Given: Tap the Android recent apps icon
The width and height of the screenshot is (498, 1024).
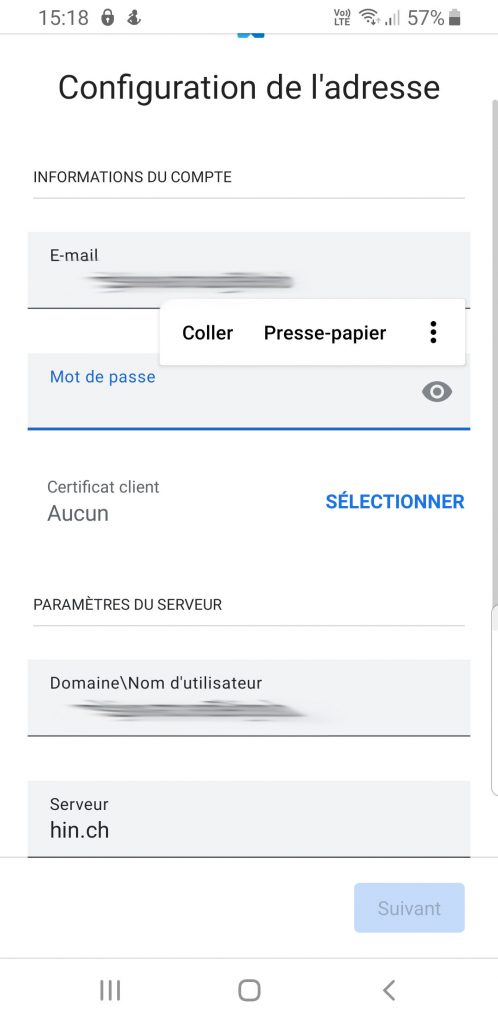Looking at the screenshot, I should [110, 990].
